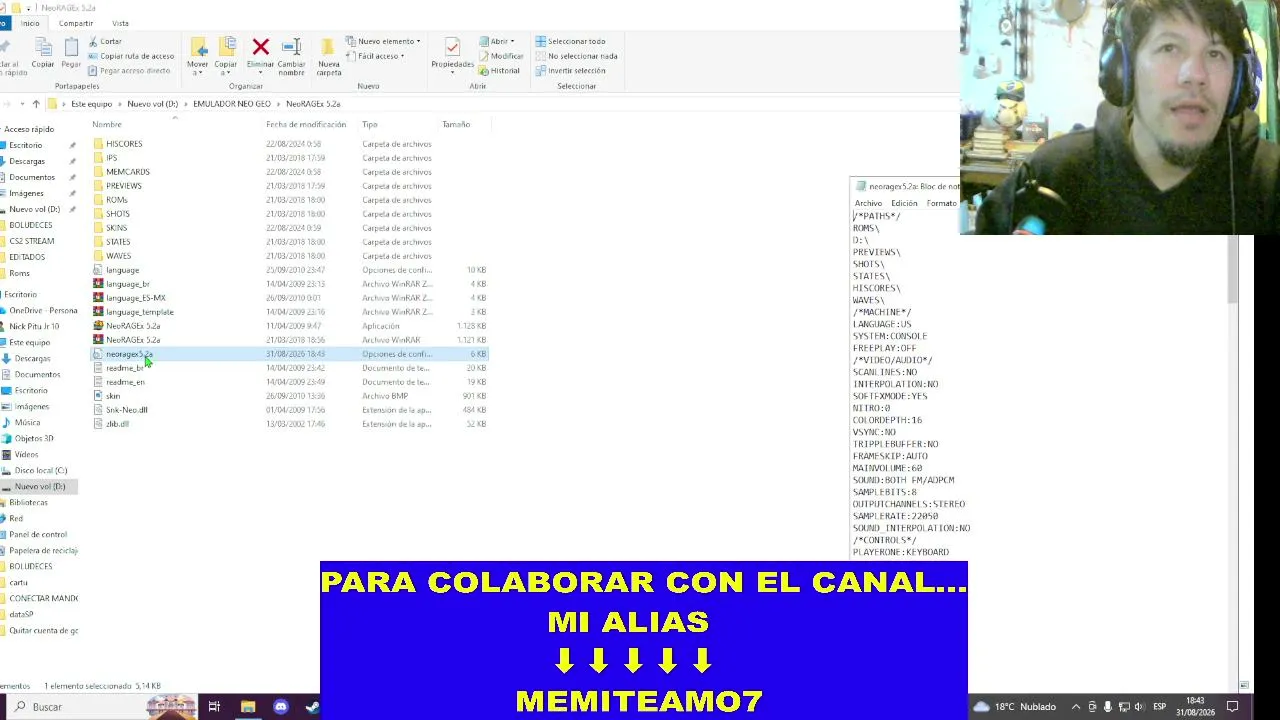Image resolution: width=1280 pixels, height=720 pixels.
Task: Open Task View on the taskbar
Action: (x=214, y=707)
